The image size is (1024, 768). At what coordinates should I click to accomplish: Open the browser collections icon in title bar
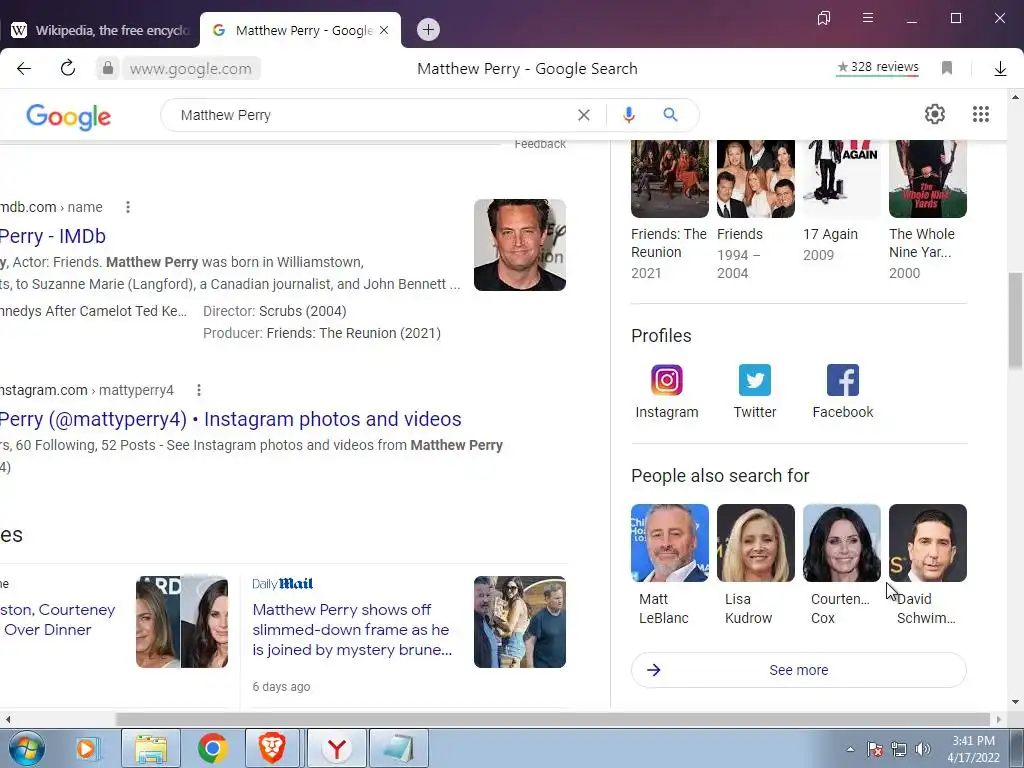824,18
